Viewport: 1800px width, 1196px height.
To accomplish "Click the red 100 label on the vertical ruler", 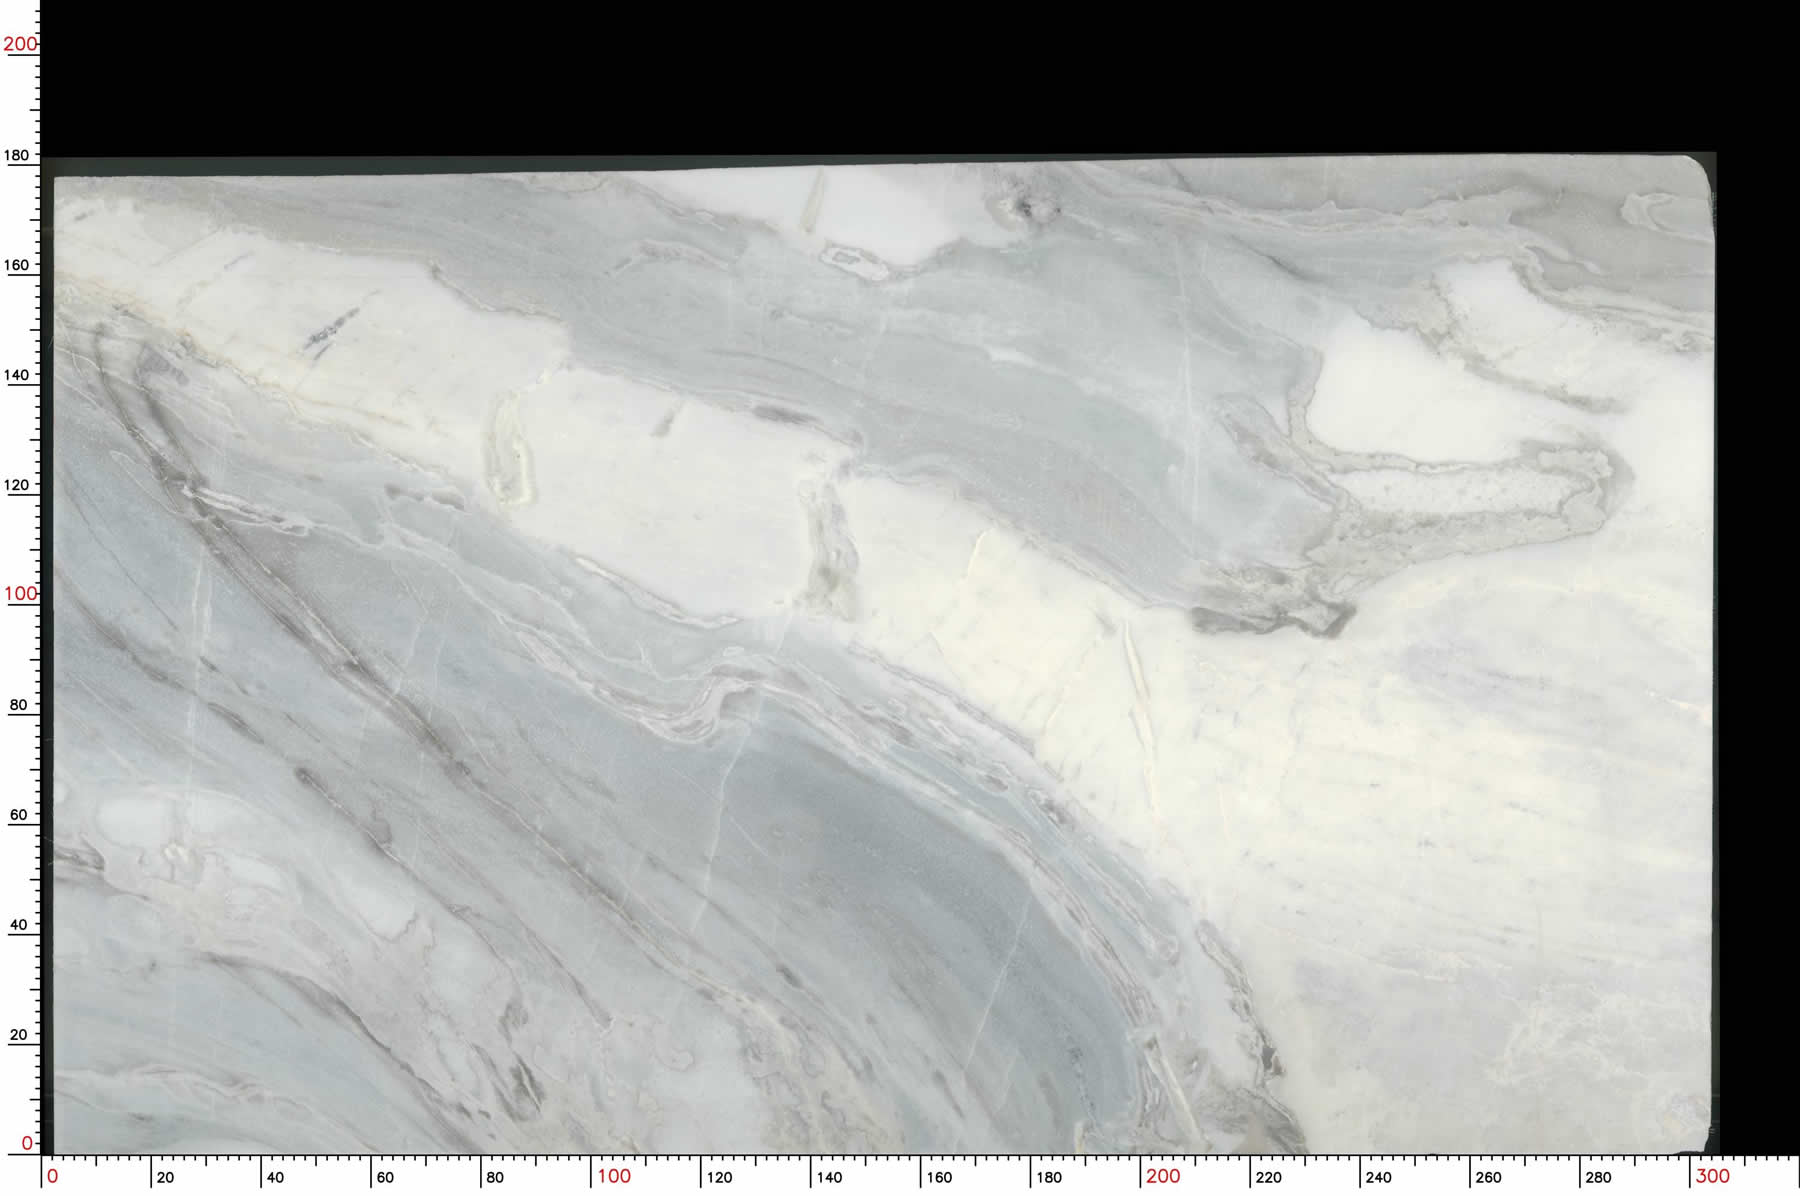I will (19, 594).
